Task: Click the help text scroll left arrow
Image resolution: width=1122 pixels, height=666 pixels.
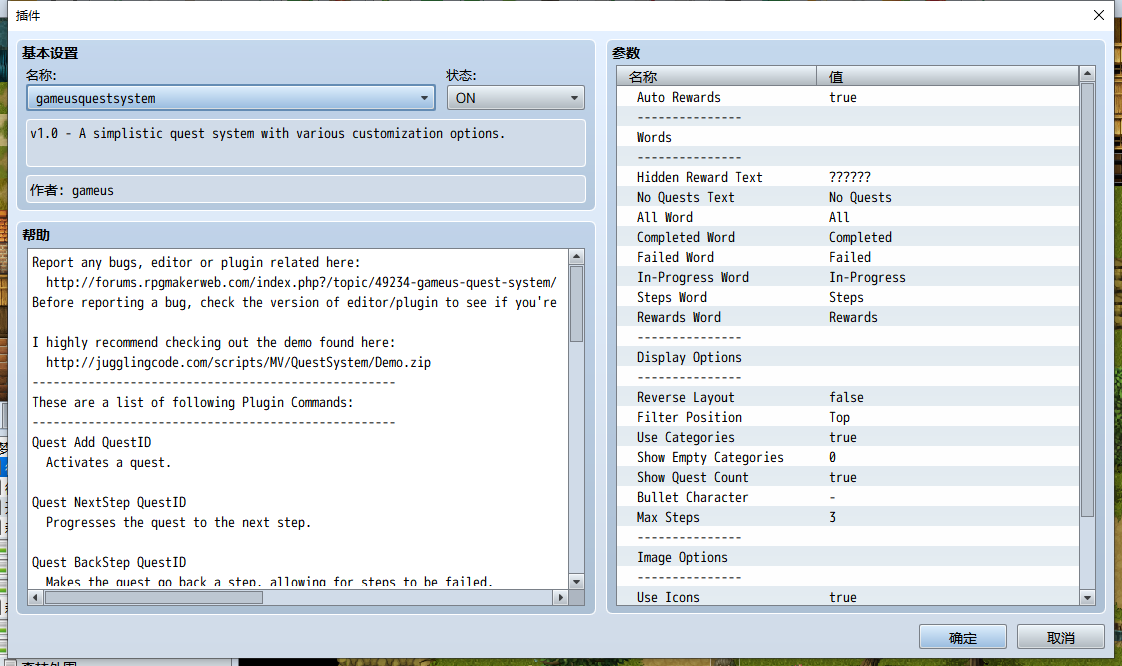Action: (x=35, y=597)
